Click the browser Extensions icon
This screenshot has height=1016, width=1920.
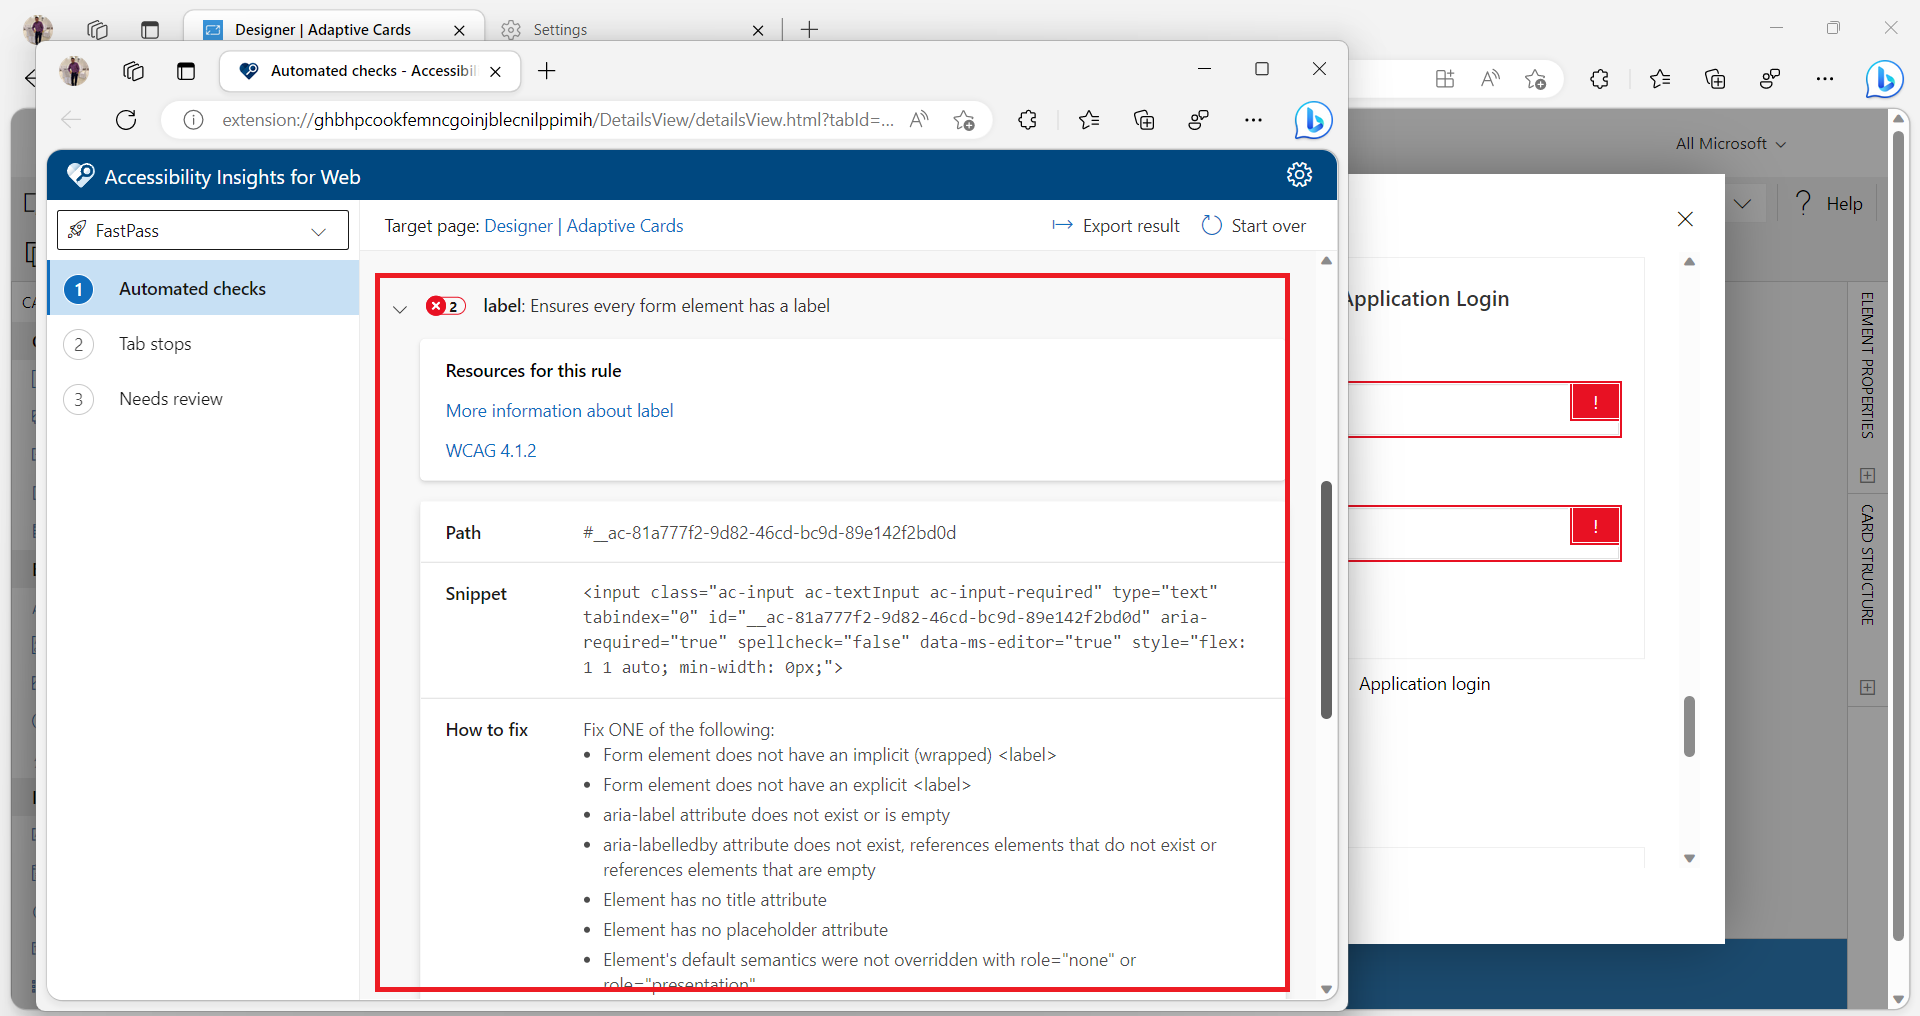coord(1028,120)
